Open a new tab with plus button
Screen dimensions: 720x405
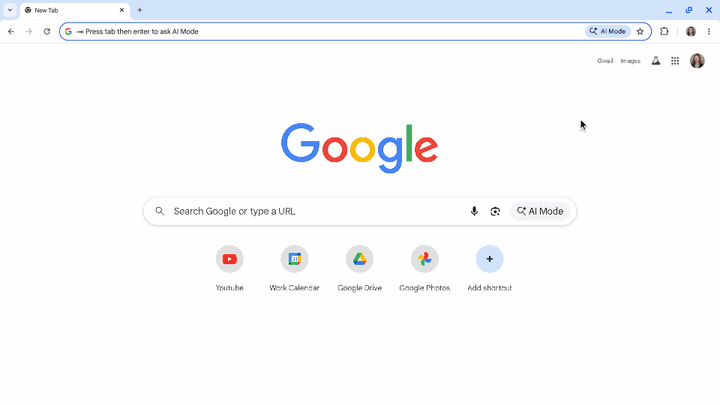[140, 10]
